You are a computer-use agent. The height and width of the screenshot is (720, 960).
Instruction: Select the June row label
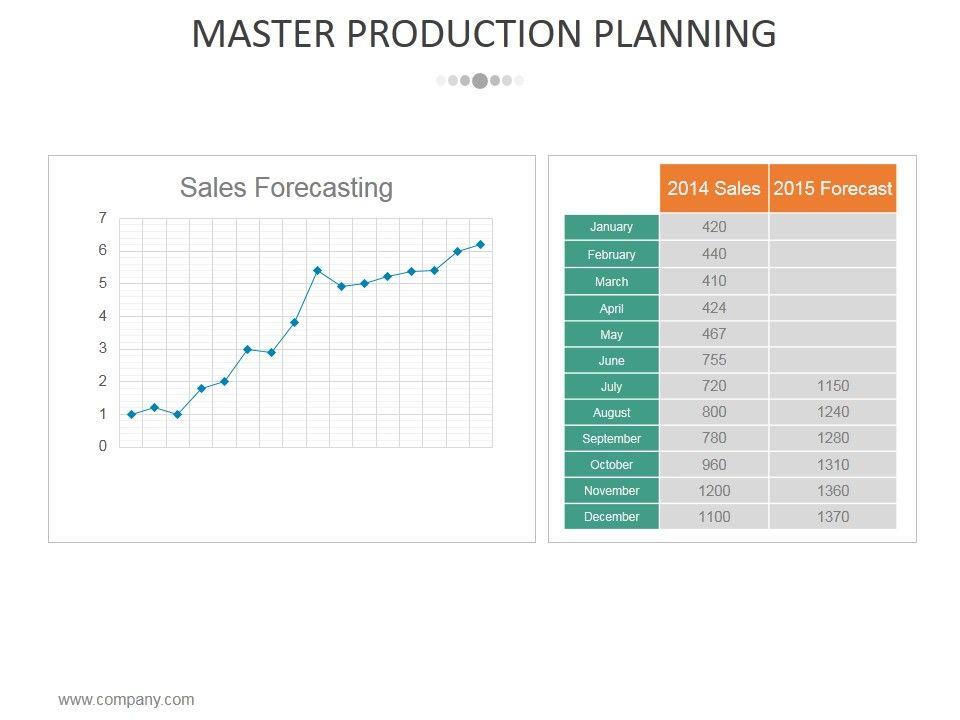612,361
